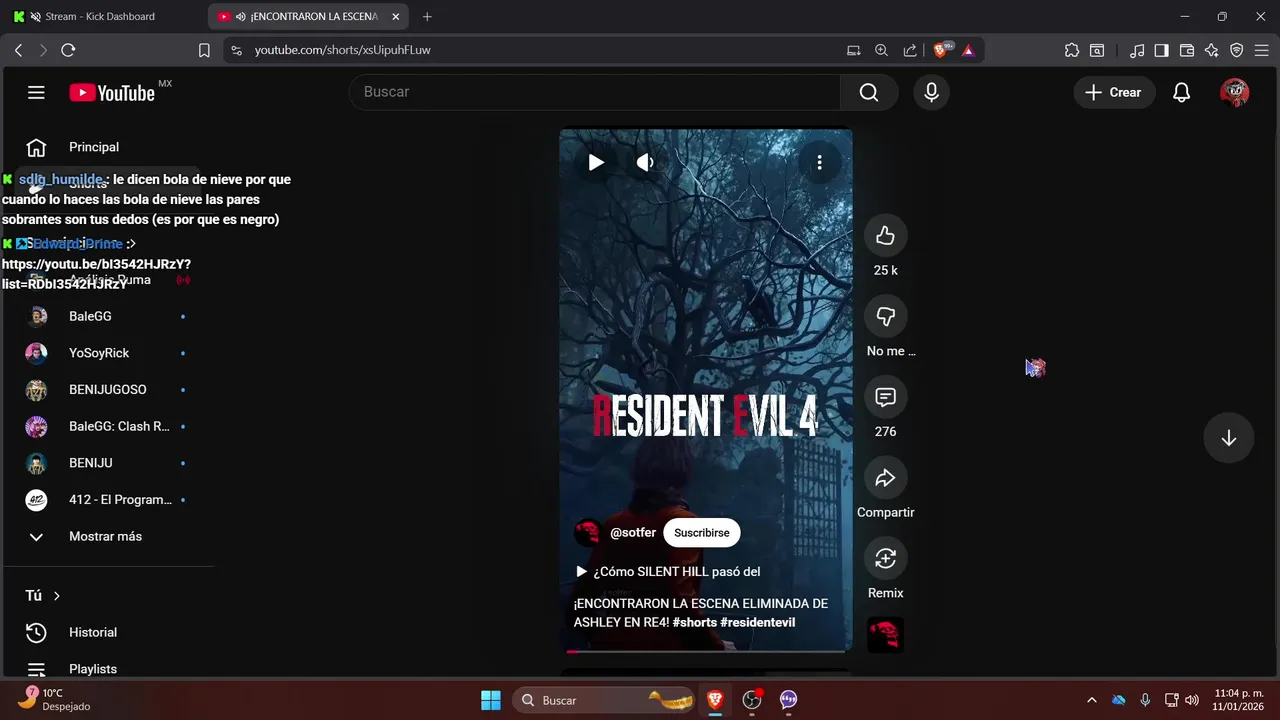This screenshot has height=720, width=1280.
Task: Share this page from address bar
Action: tap(909, 50)
